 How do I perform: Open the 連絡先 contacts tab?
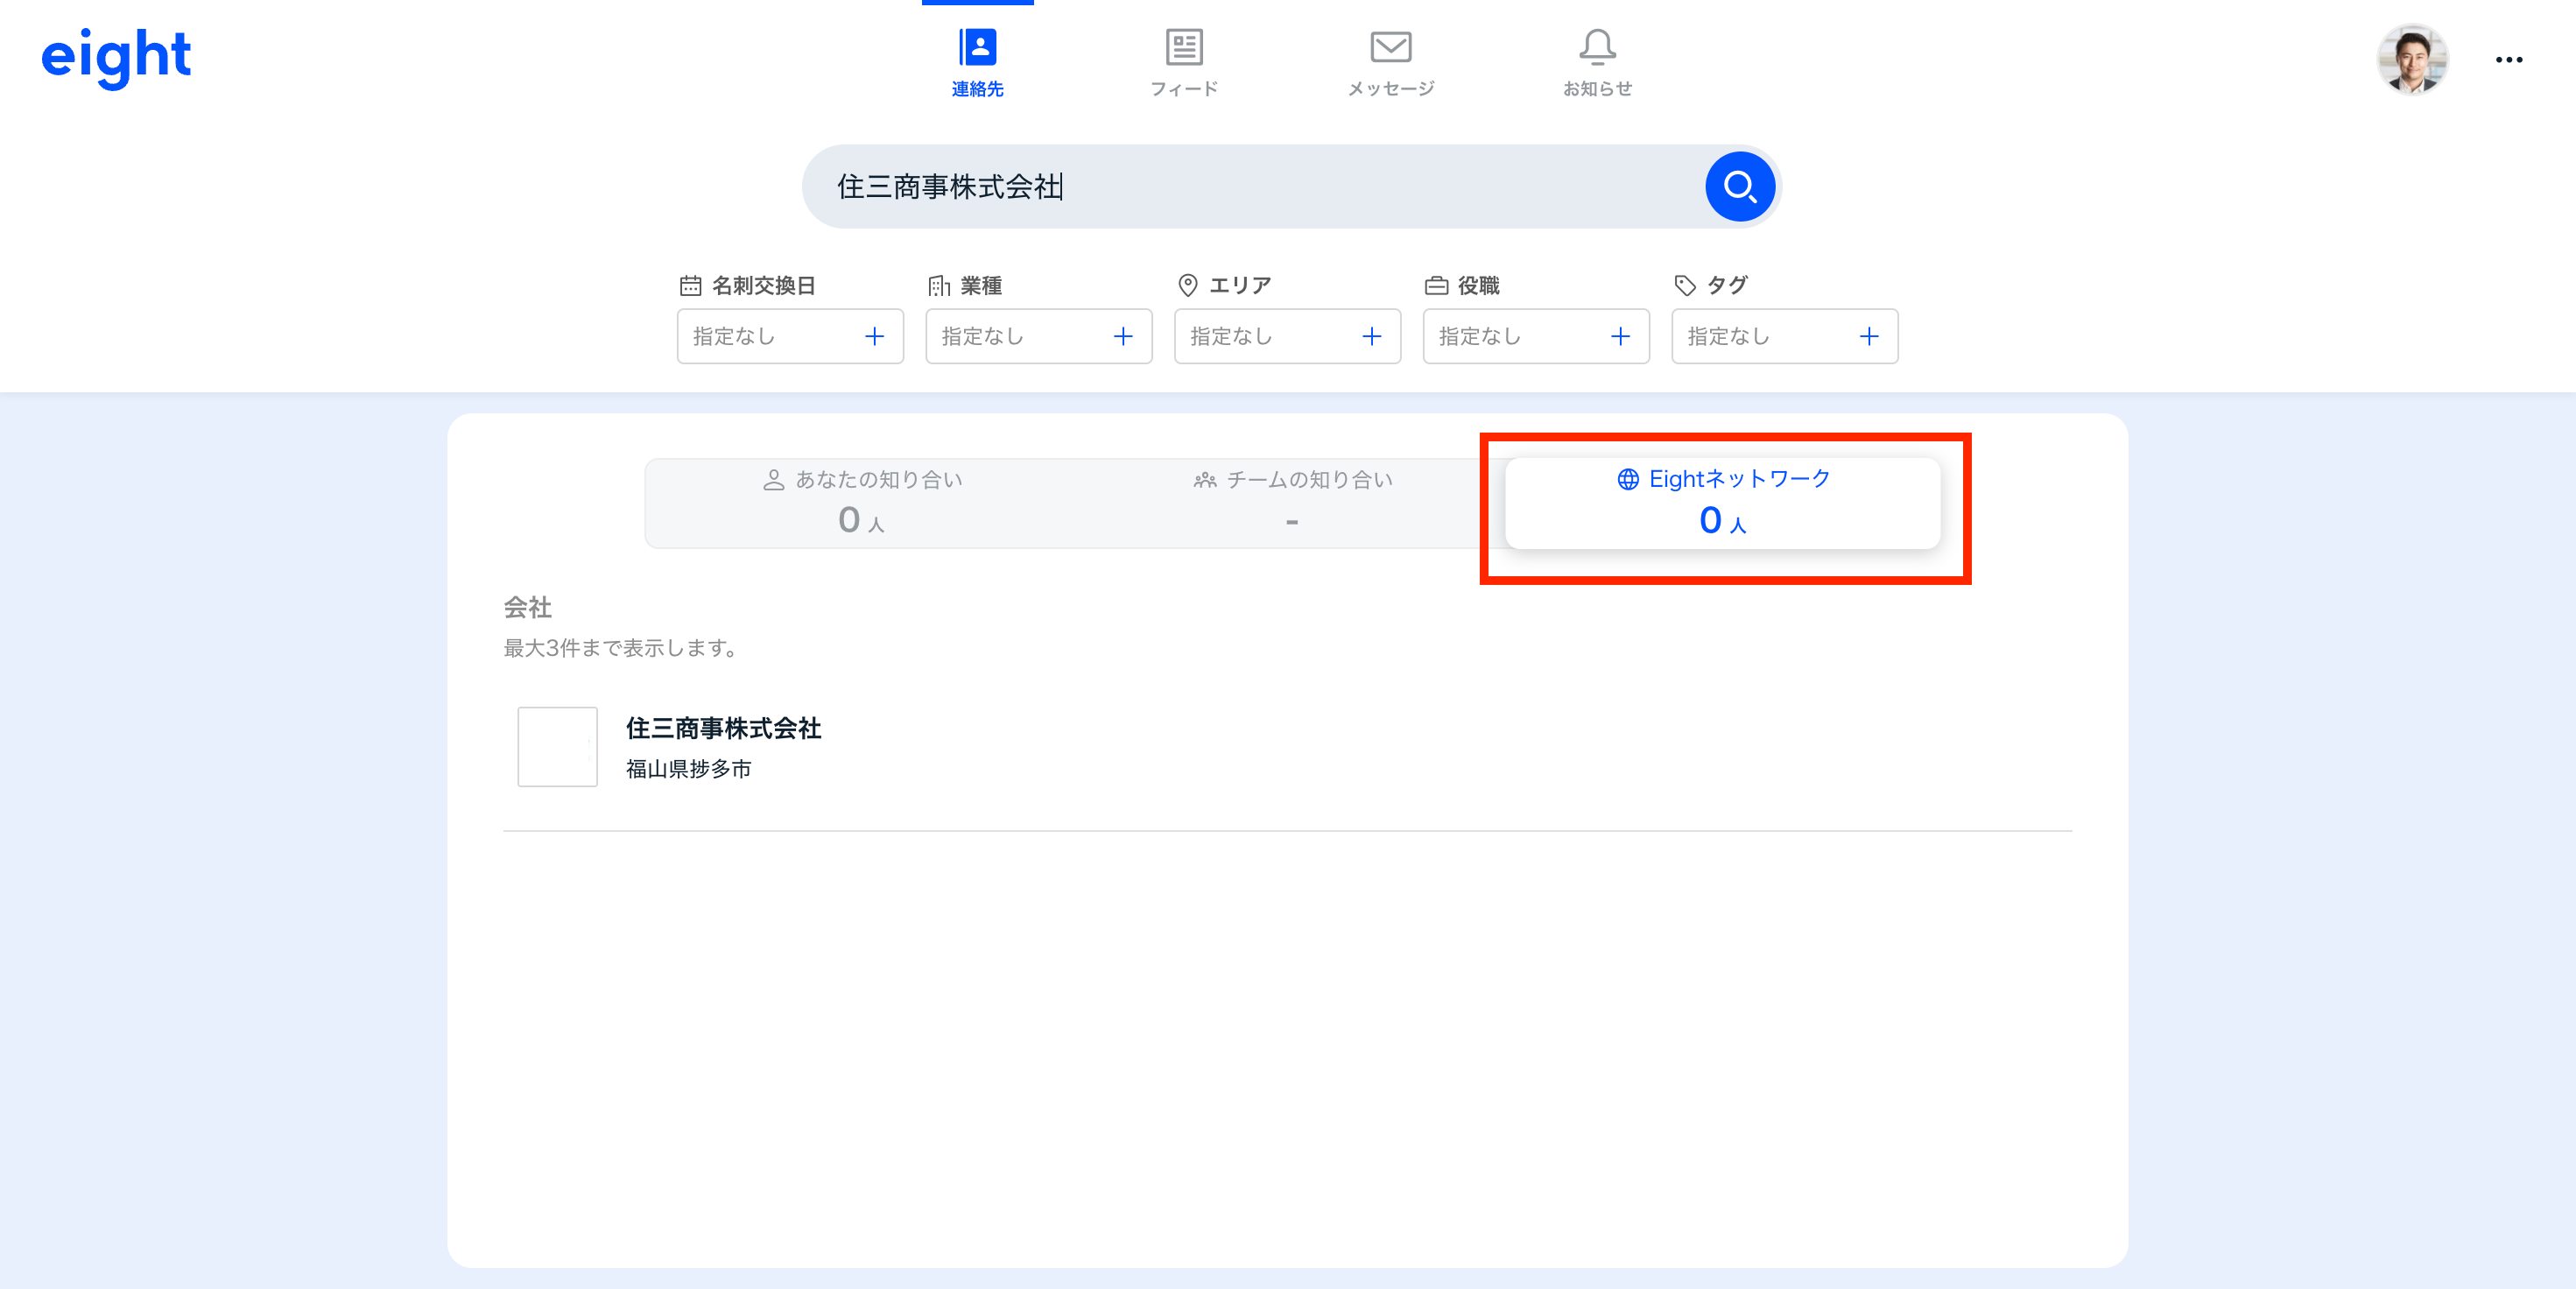click(977, 62)
